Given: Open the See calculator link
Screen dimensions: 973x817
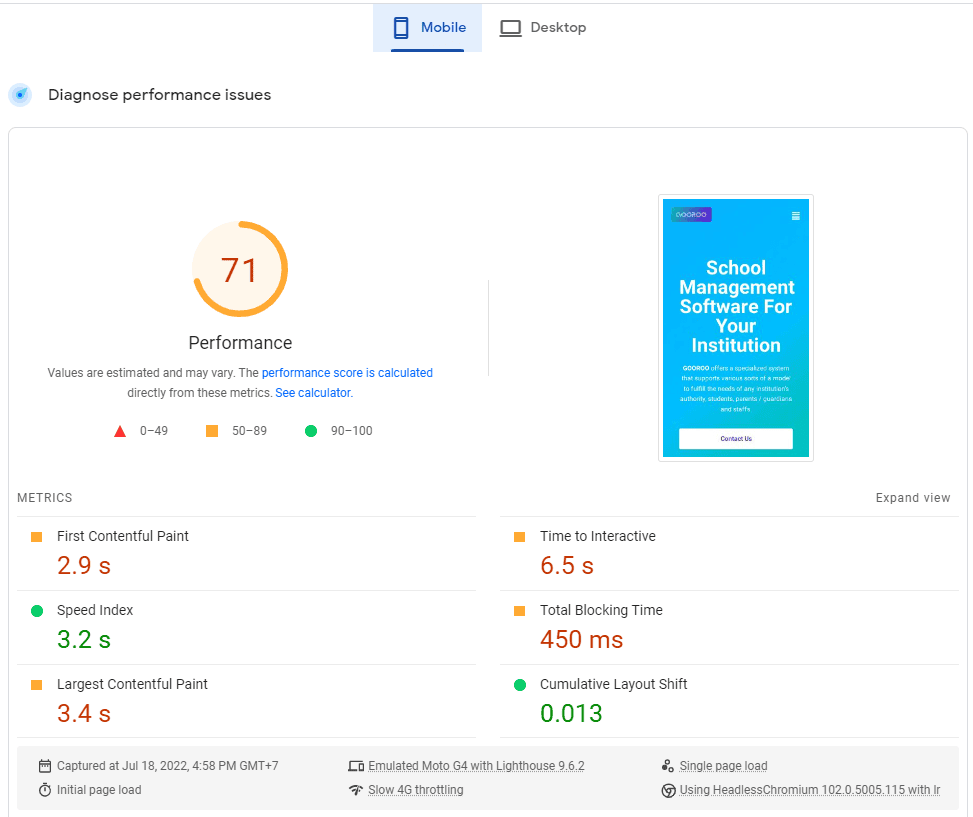Looking at the screenshot, I should tap(313, 393).
